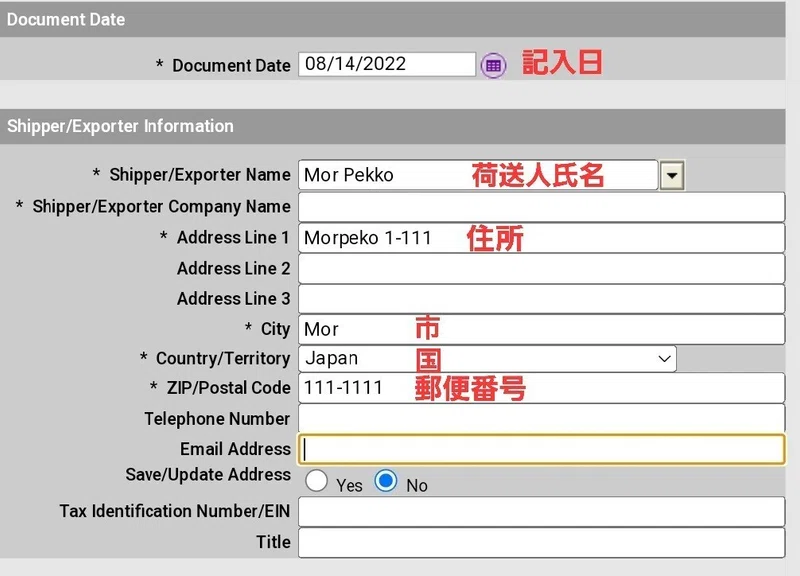The image size is (800, 576).
Task: Click the Title input field
Action: (x=541, y=543)
